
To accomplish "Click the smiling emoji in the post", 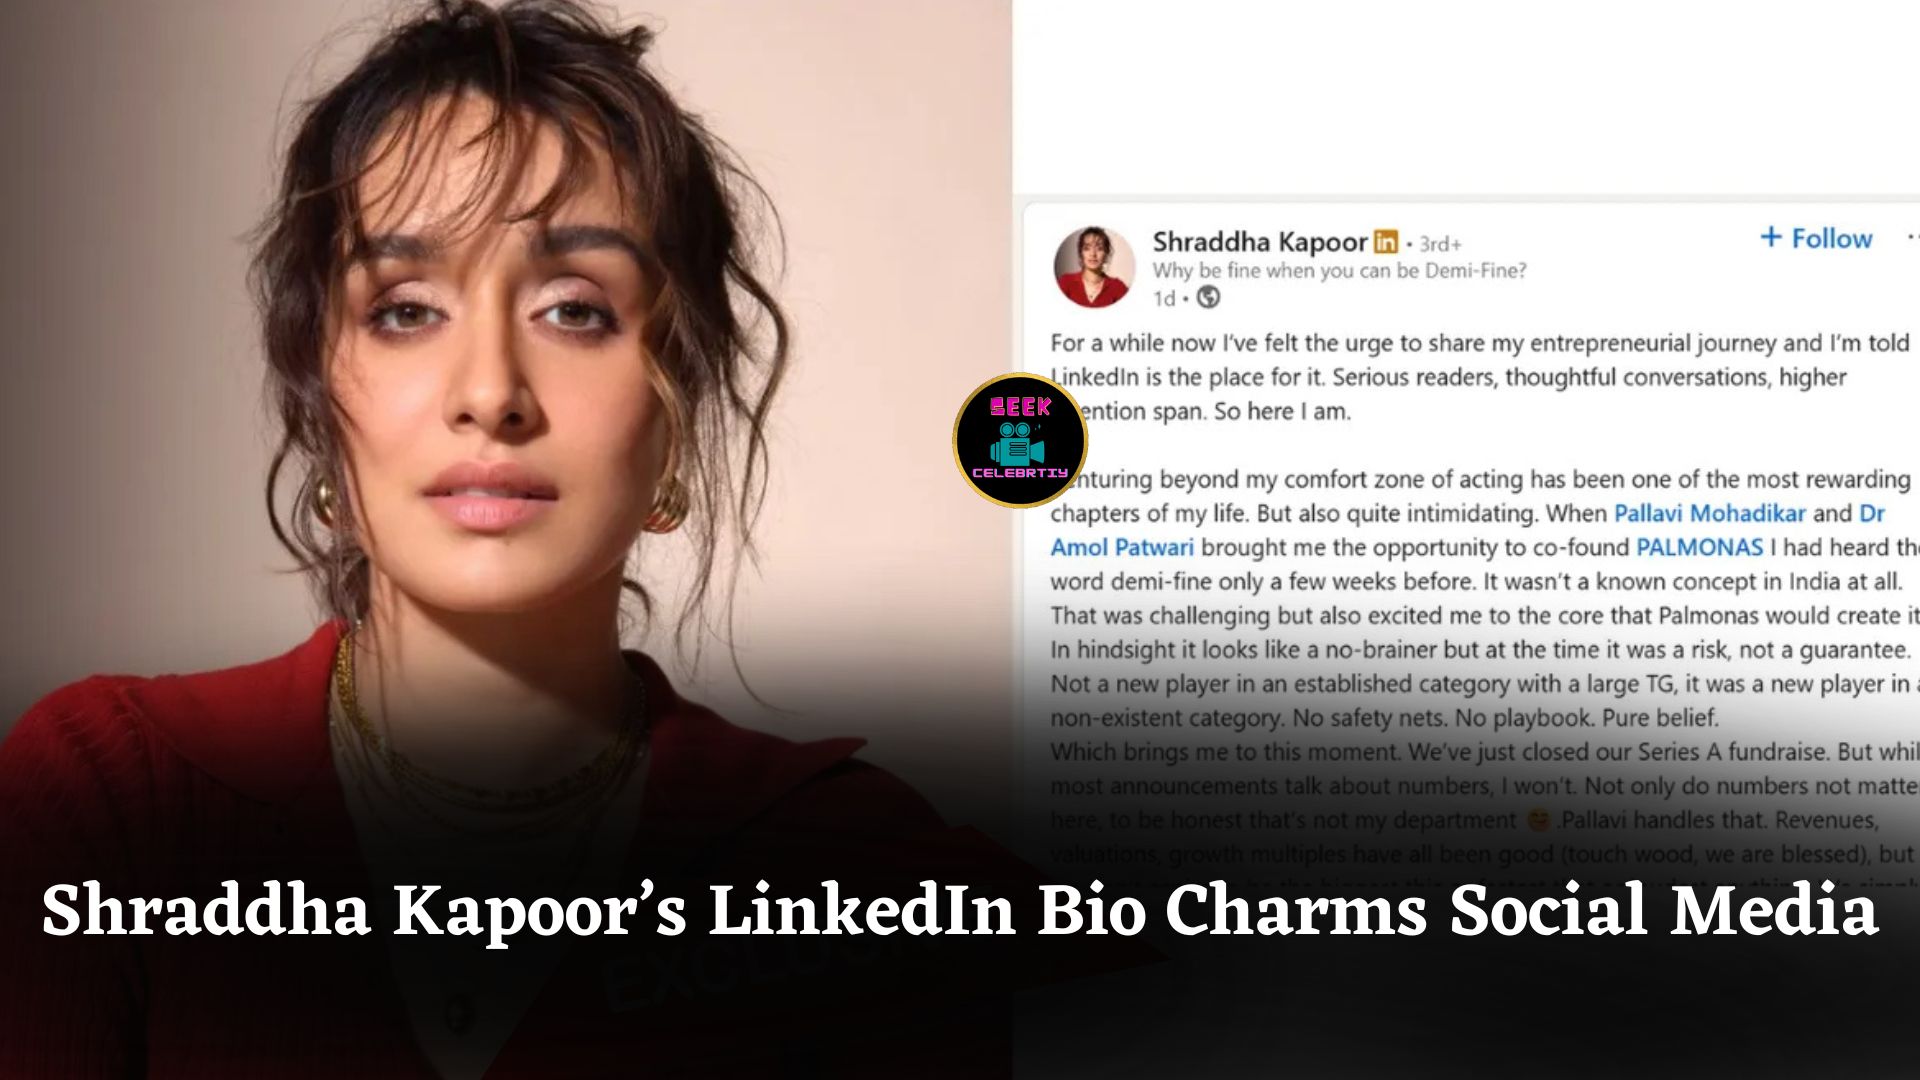I will 1538,820.
